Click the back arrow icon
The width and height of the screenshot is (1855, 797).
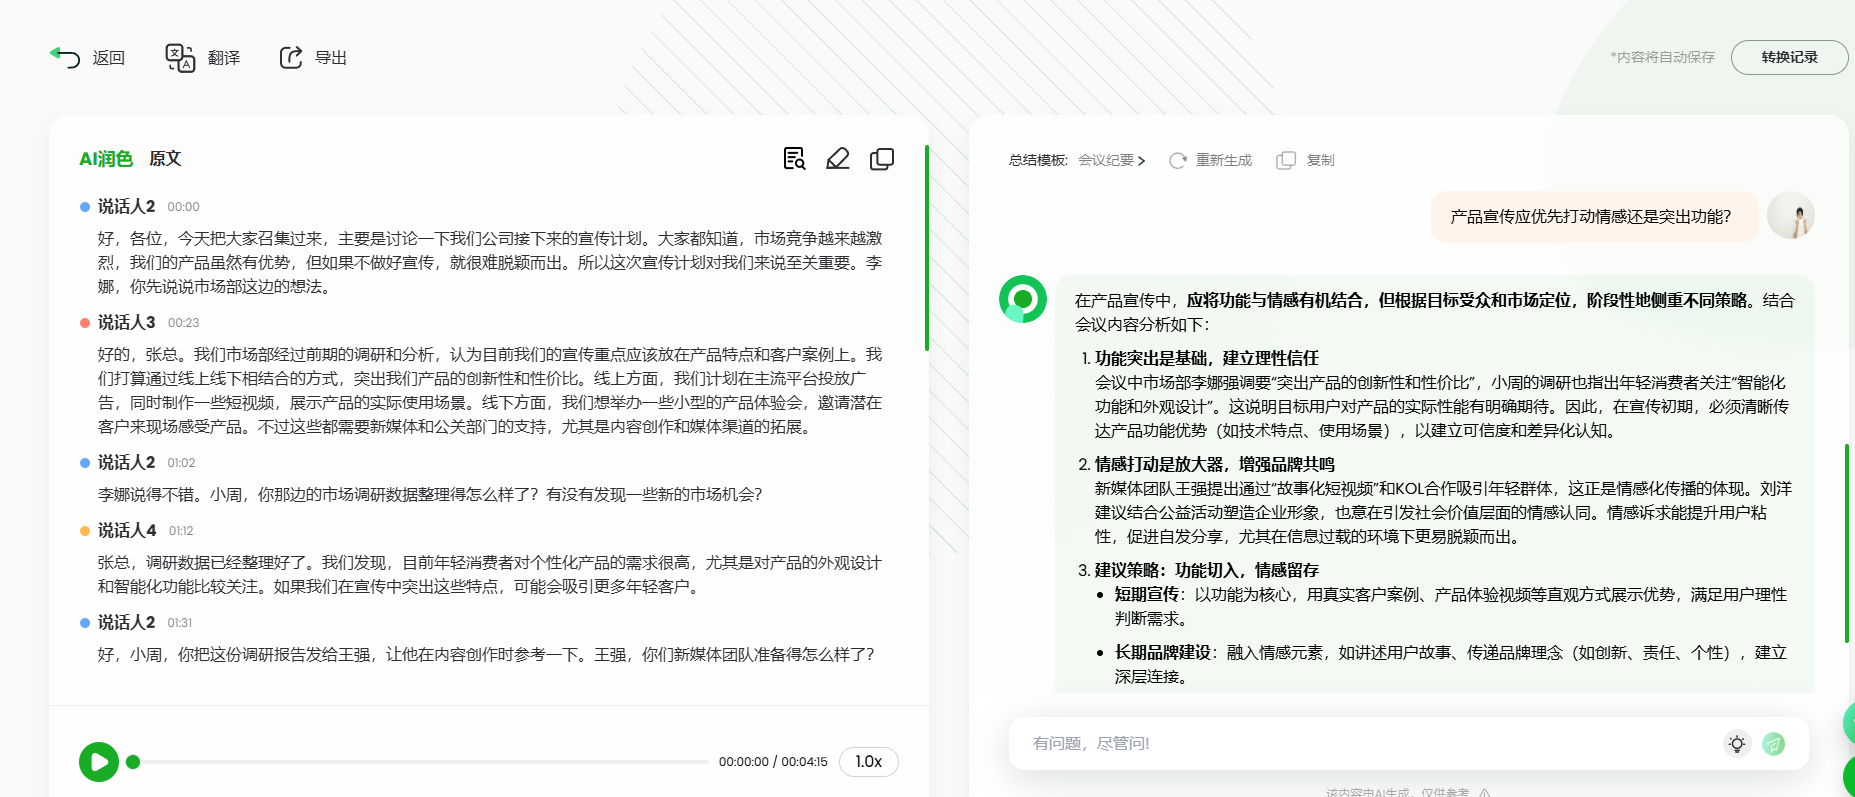[x=65, y=57]
